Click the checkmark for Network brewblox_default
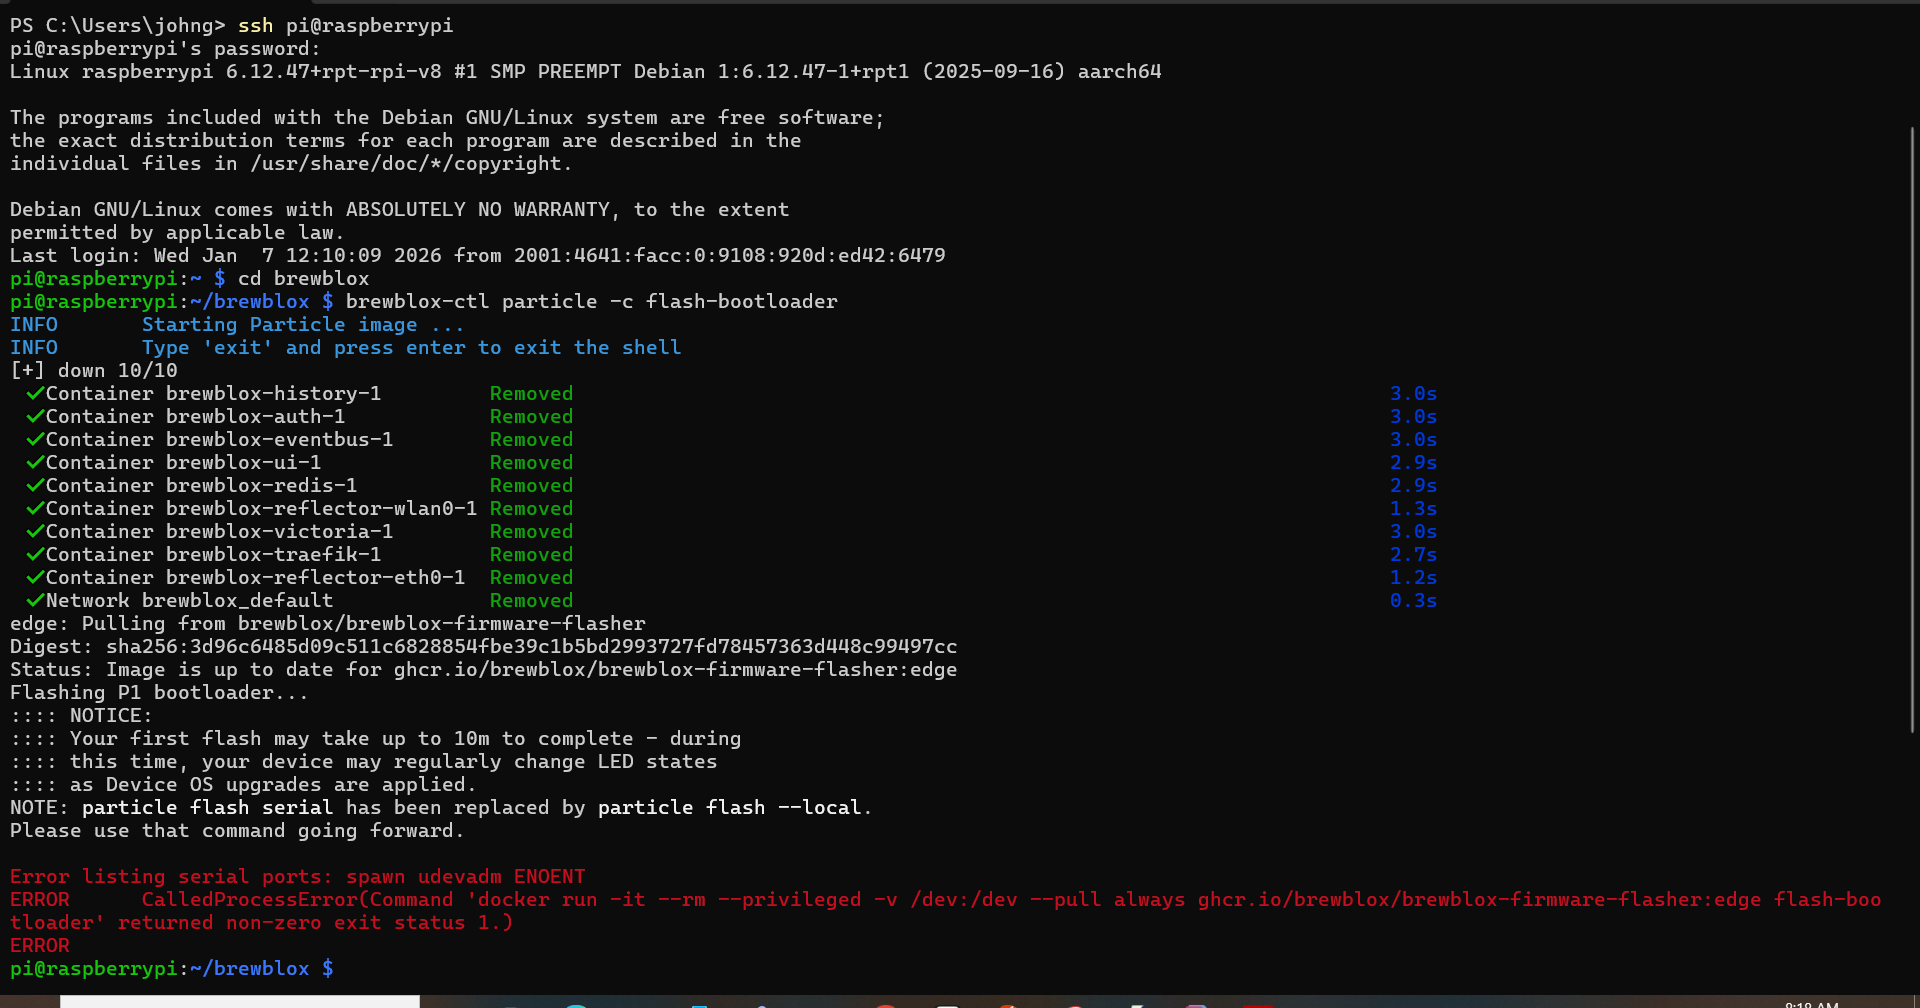 point(35,601)
